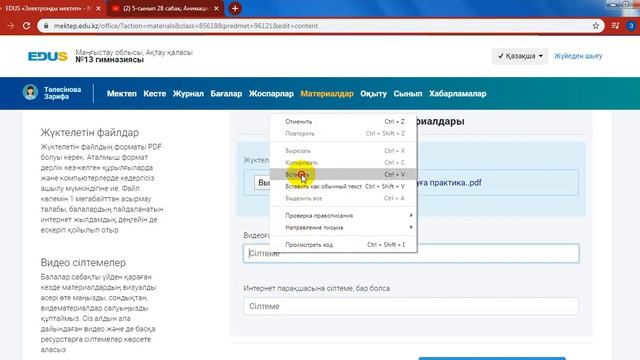Click the uploaded практика..pdf file name
640x360 pixels.
pyautogui.click(x=449, y=182)
